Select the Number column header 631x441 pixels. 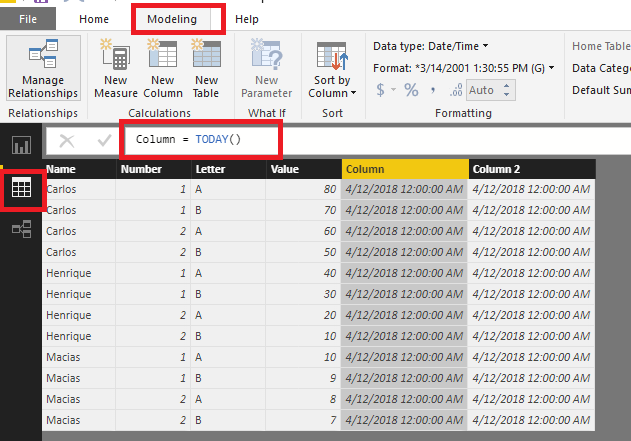coord(153,169)
